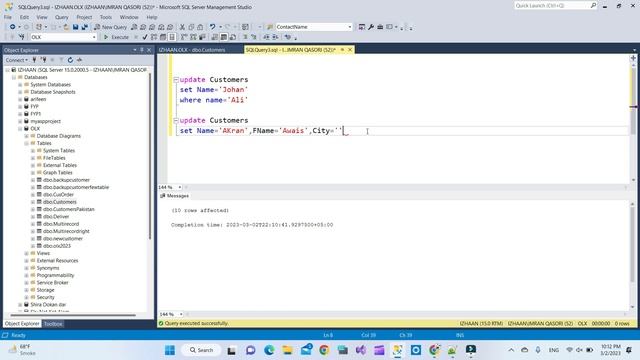Click the Increase Indent icon
The height and width of the screenshot is (360, 640).
pyautogui.click(x=275, y=37)
